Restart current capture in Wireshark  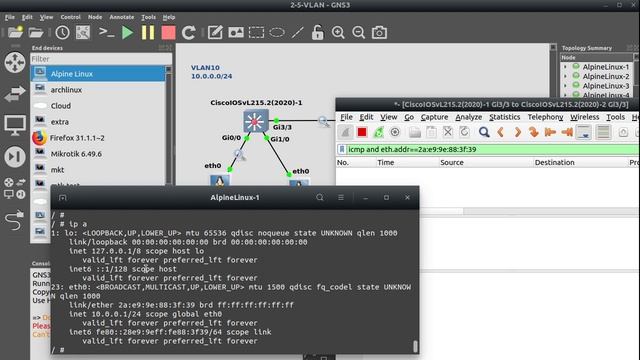pyautogui.click(x=378, y=132)
